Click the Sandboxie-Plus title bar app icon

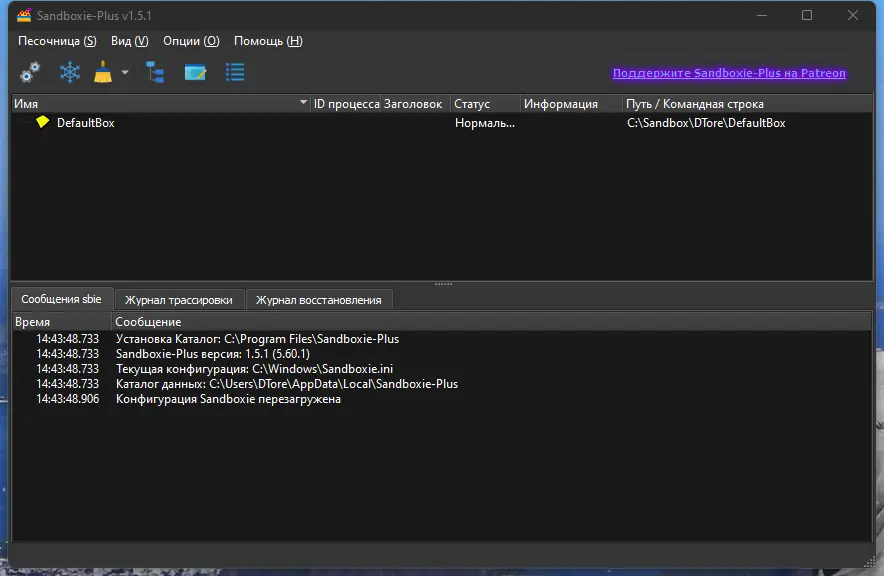click(x=24, y=16)
